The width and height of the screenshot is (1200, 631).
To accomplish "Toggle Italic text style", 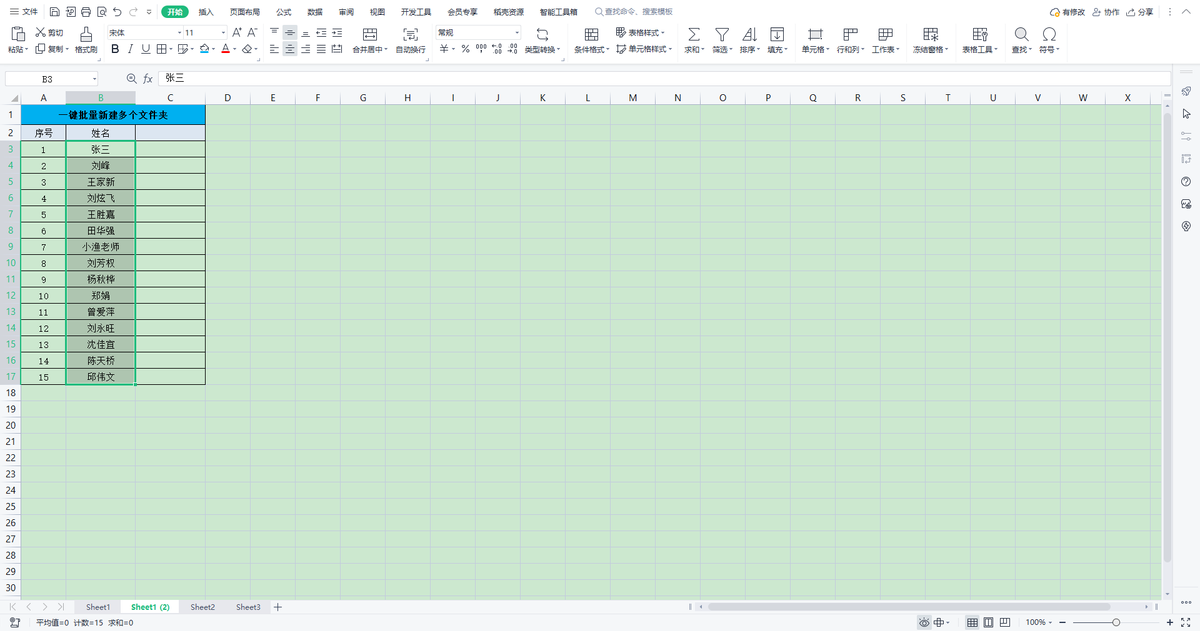I will point(130,49).
